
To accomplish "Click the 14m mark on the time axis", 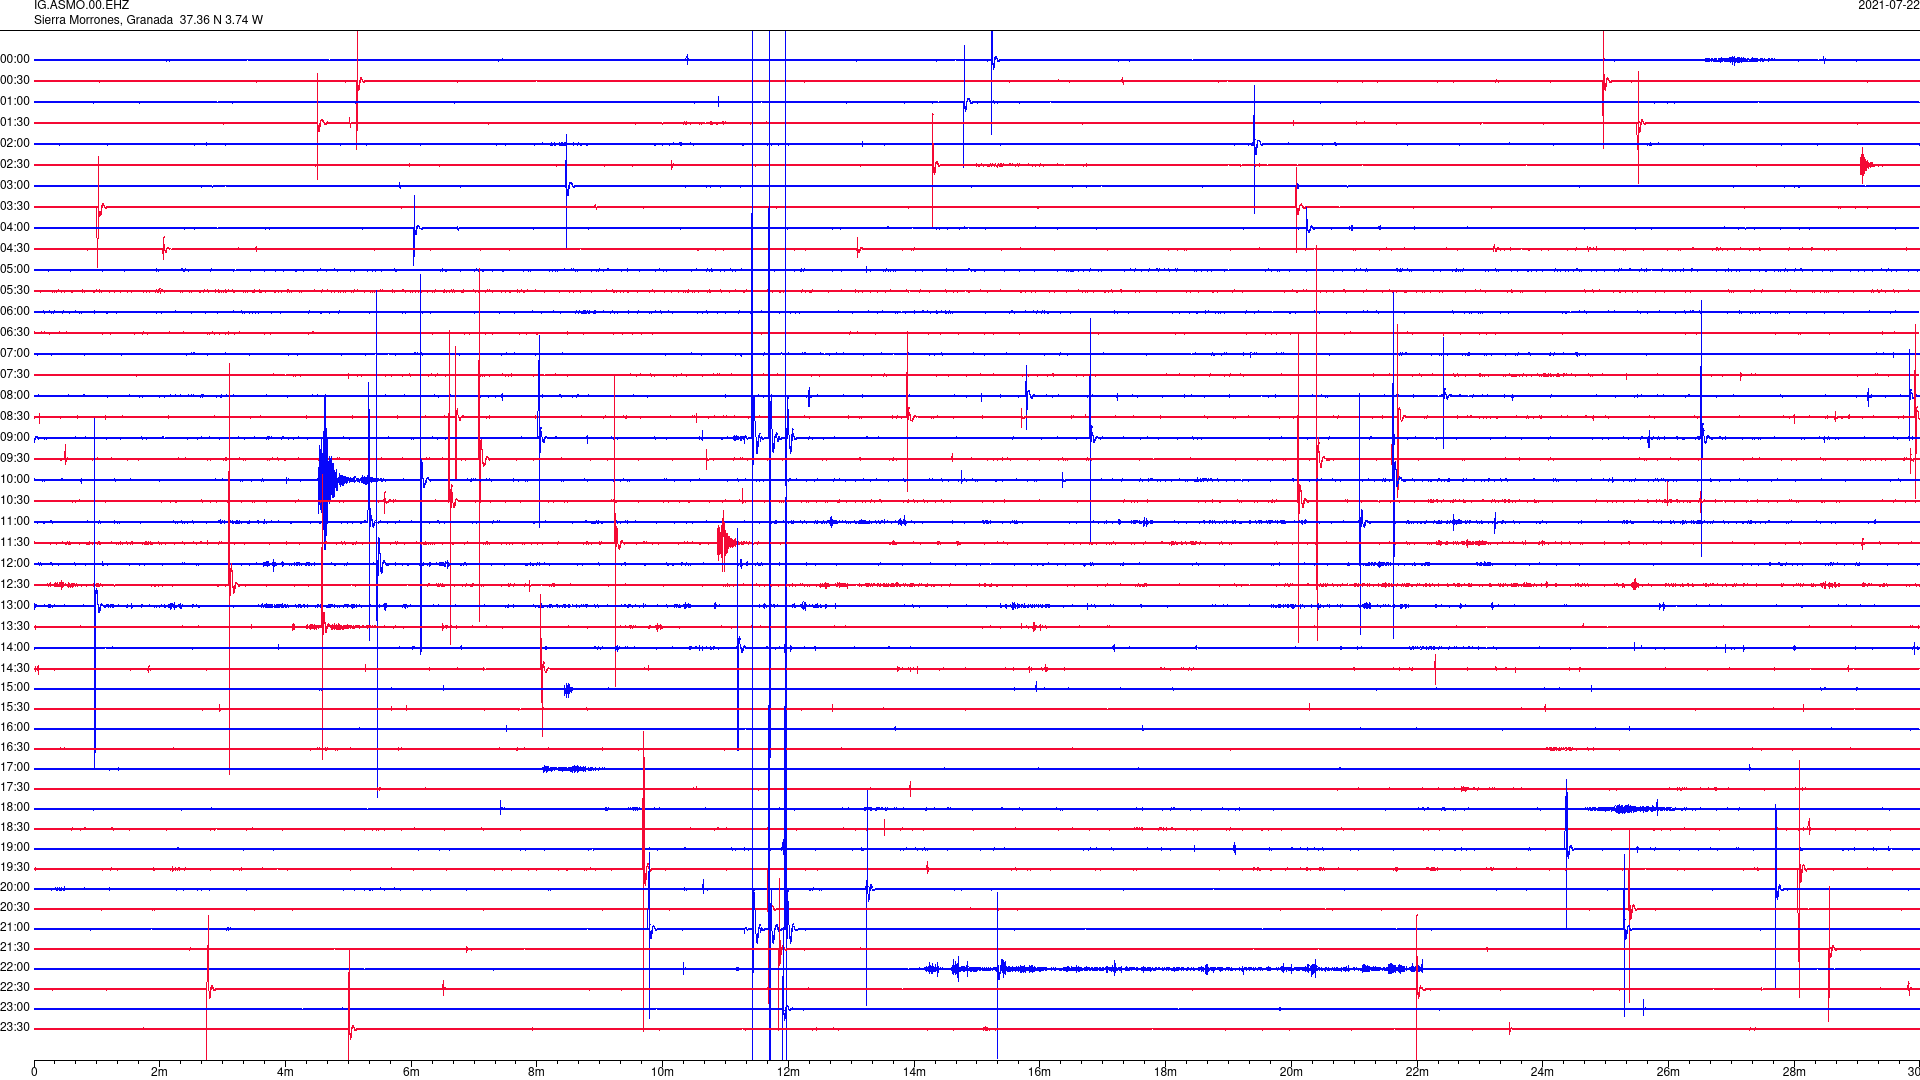I will (x=914, y=1073).
